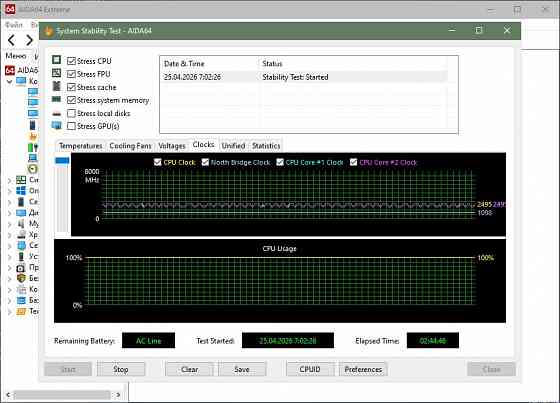Image resolution: width=560 pixels, height=403 pixels.
Task: Go forward with the right arrow in AIDA64
Action: [30, 40]
